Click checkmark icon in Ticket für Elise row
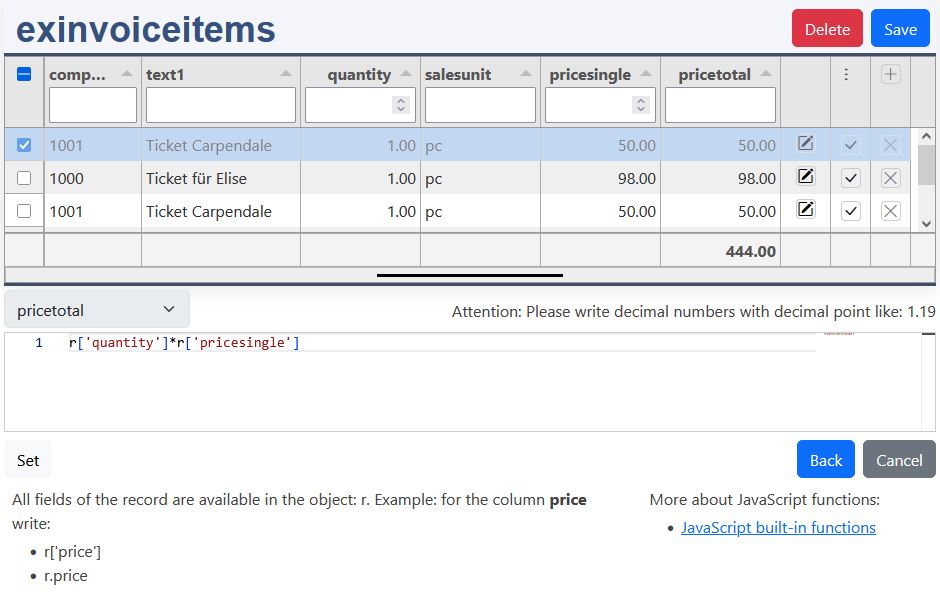 coord(850,178)
